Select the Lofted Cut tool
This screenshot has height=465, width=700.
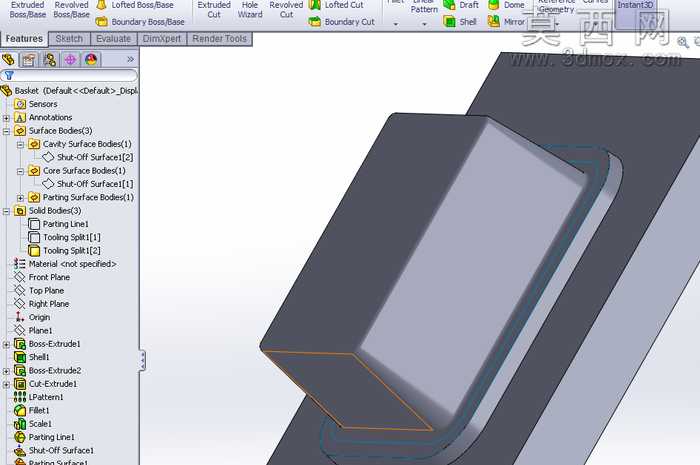coord(336,5)
